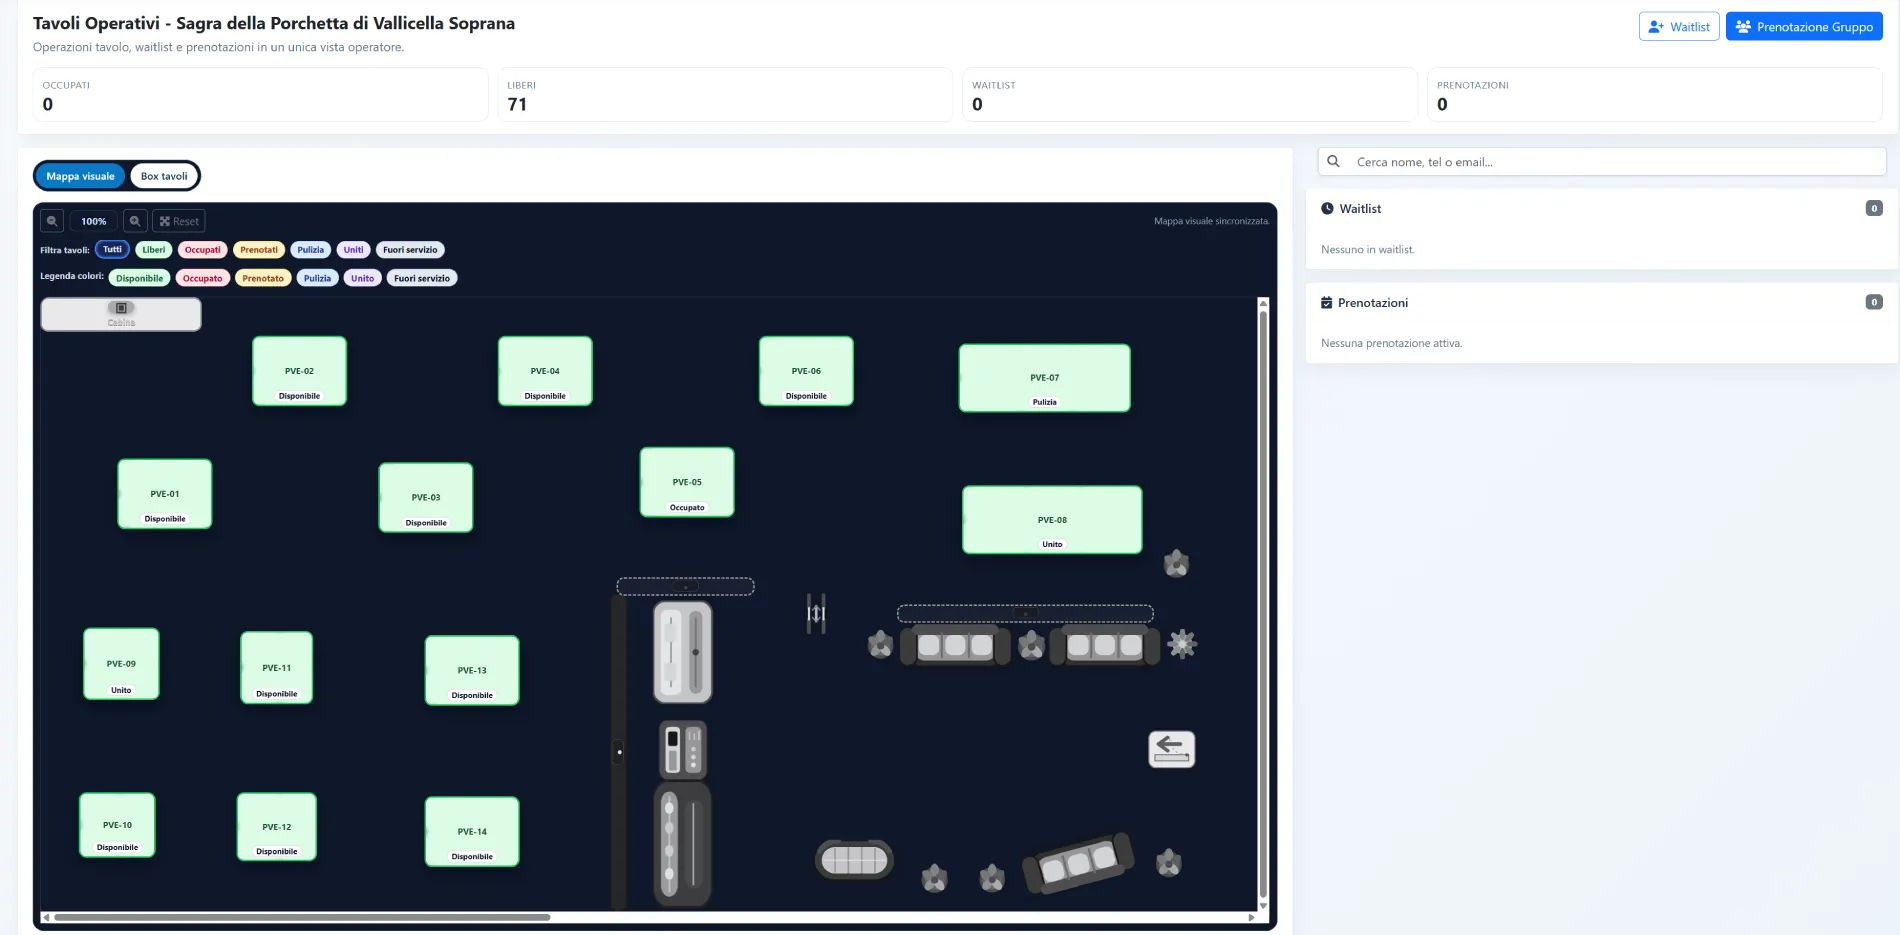Click the vertical arrows door icon on map

(816, 613)
